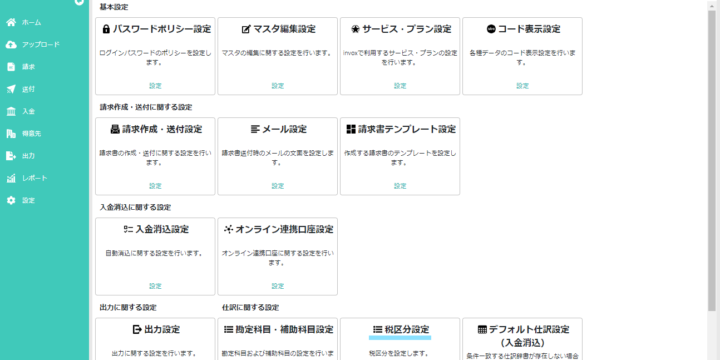720x360 pixels.
Task: Click 設定 link under 請求作成・送付設定
Action: click(x=155, y=186)
